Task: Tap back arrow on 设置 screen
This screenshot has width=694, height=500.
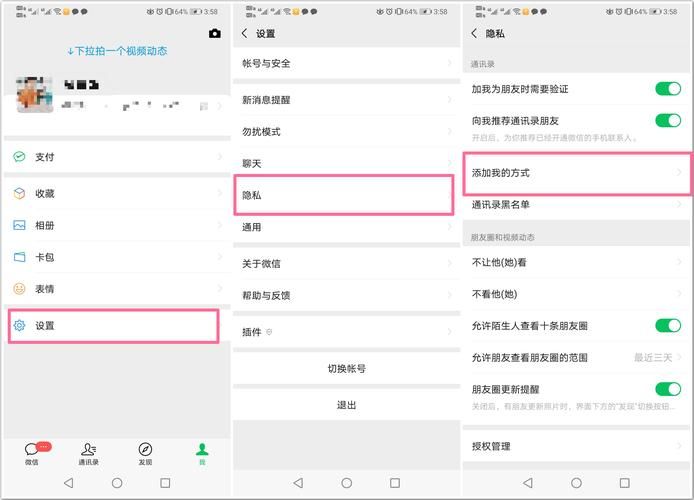Action: tap(244, 33)
